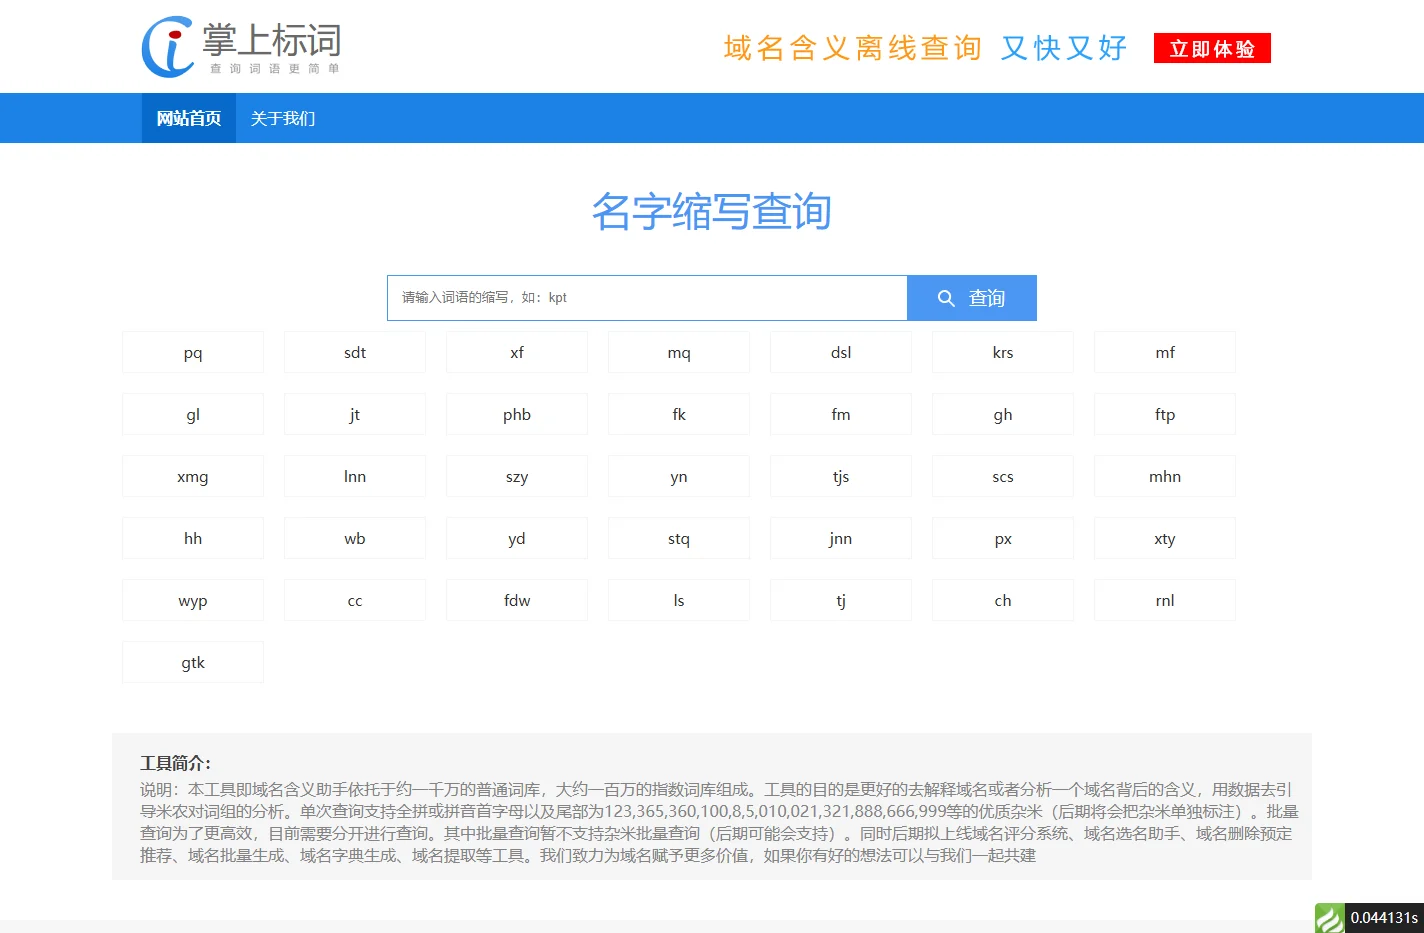Click the 掌上标词 site logo
1424x933 pixels.
242,46
